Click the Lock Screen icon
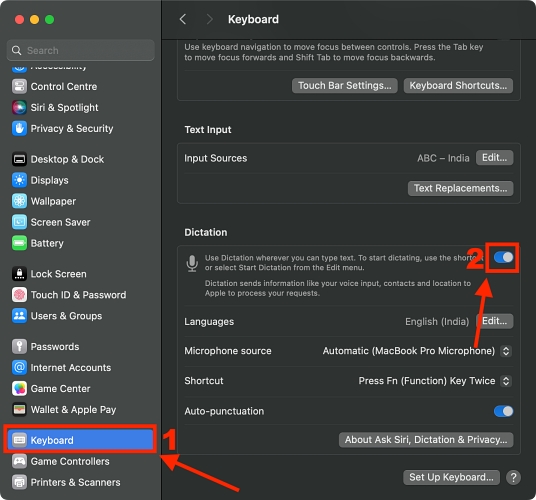Viewport: 536px width, 500px height. coord(19,274)
